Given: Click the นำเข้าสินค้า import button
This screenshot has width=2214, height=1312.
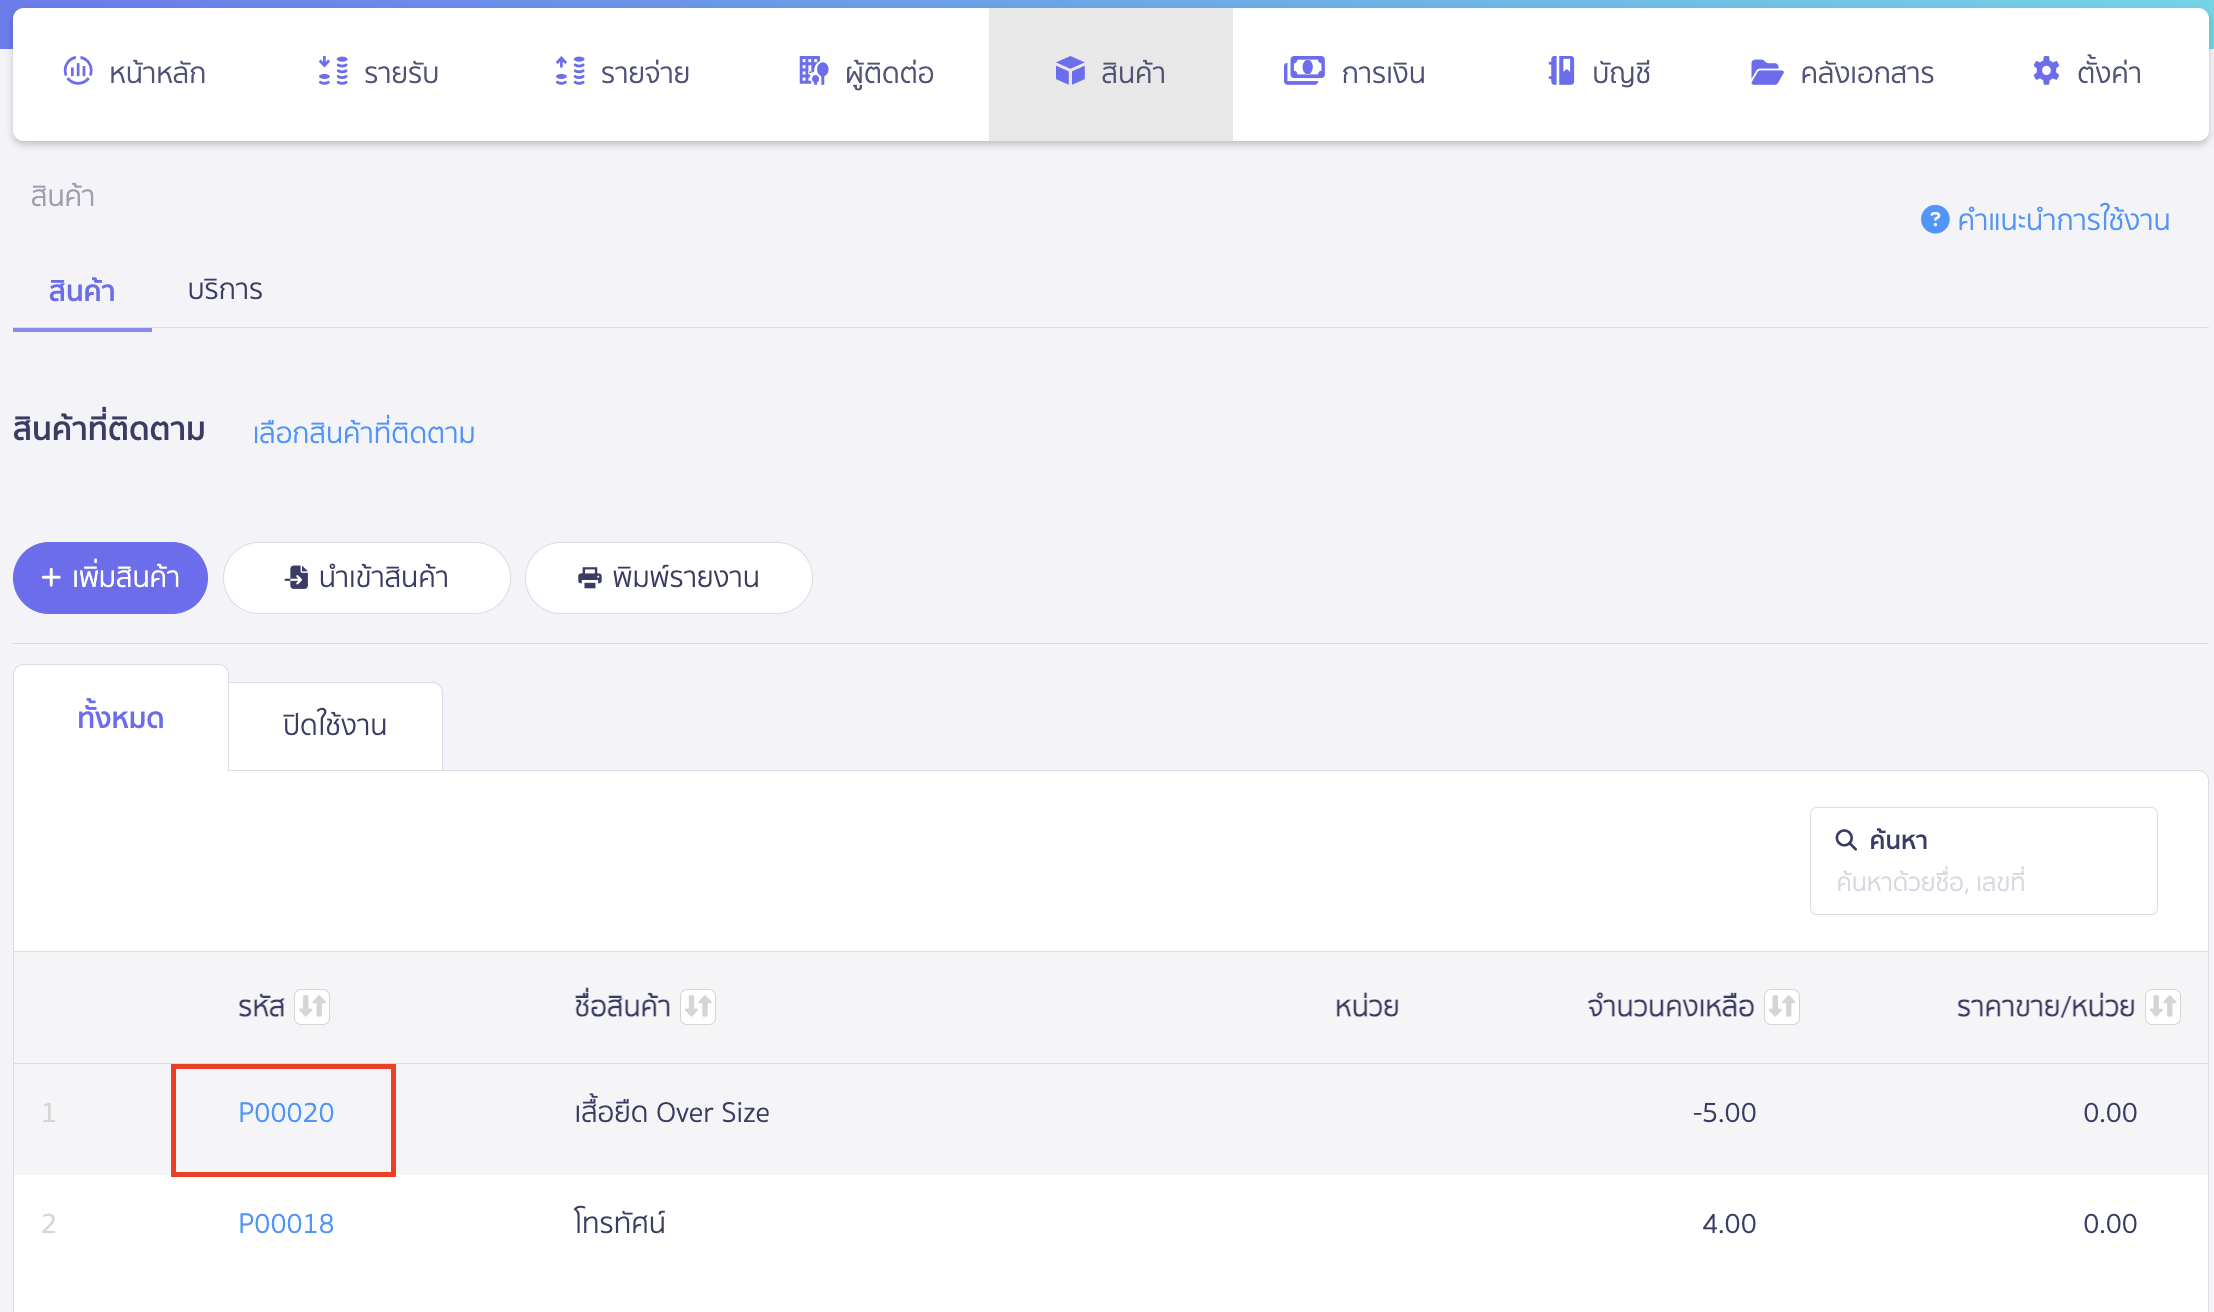Looking at the screenshot, I should 367,578.
